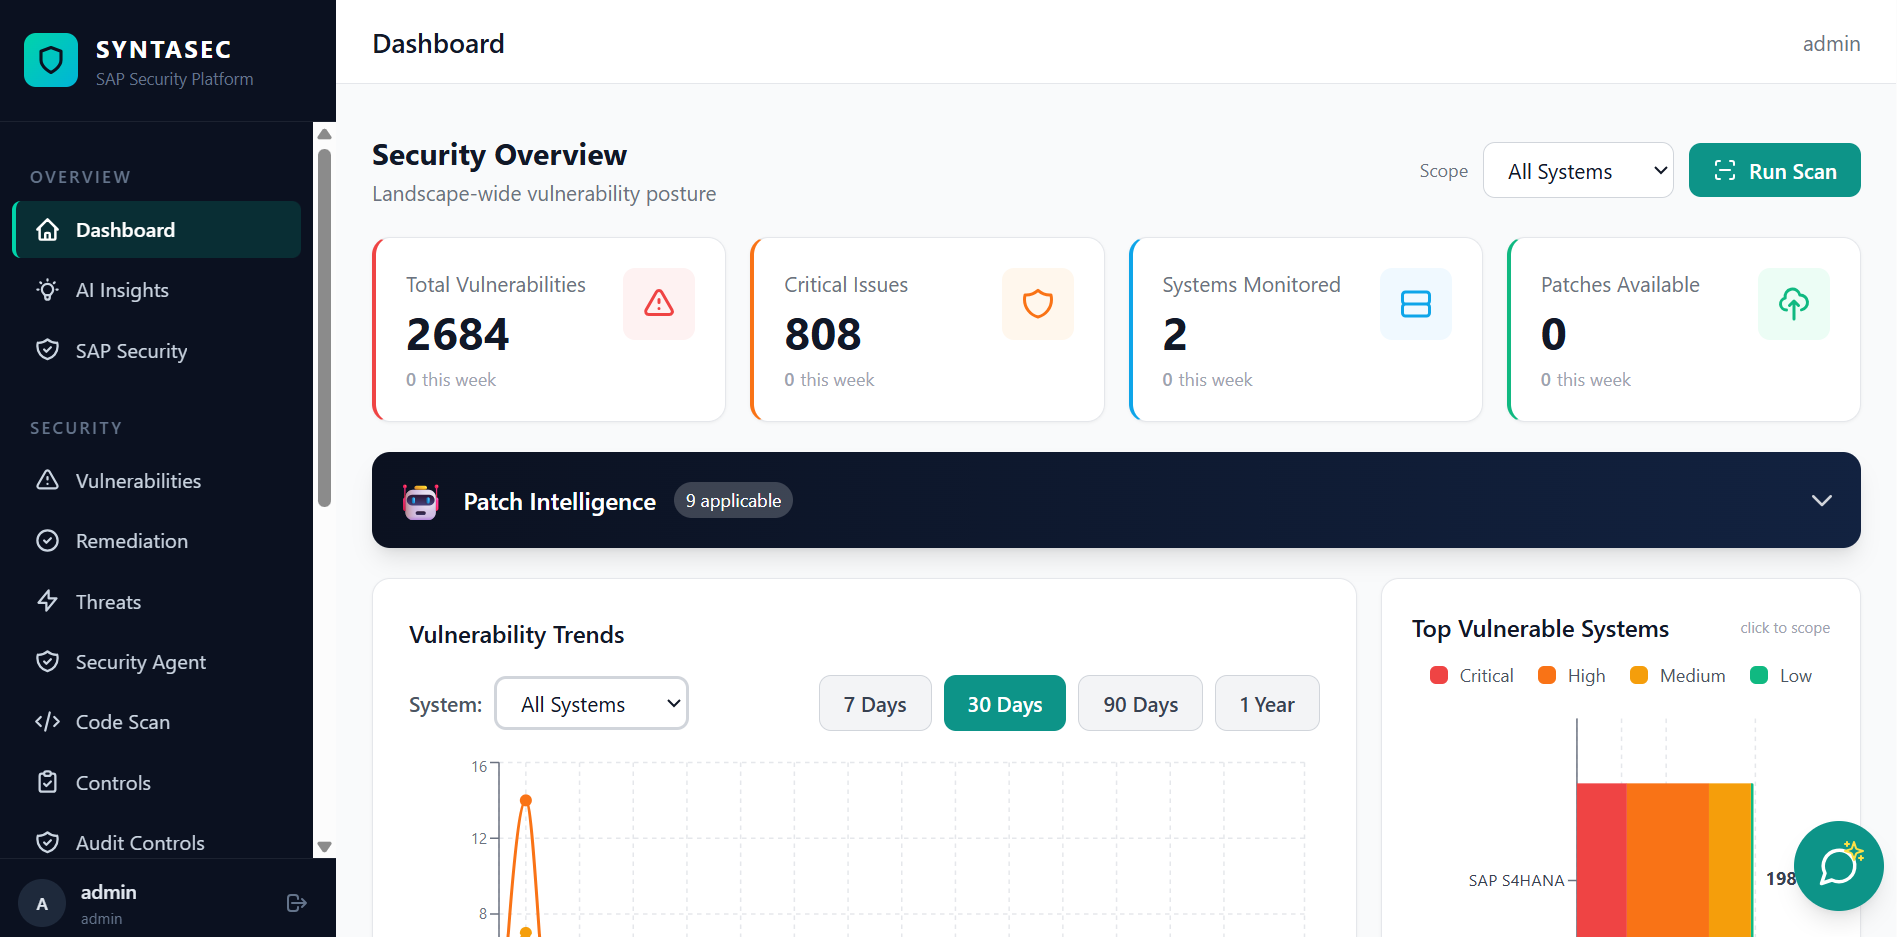Click the logout icon beside admin
Viewport: 1897px width, 937px height.
pyautogui.click(x=296, y=903)
